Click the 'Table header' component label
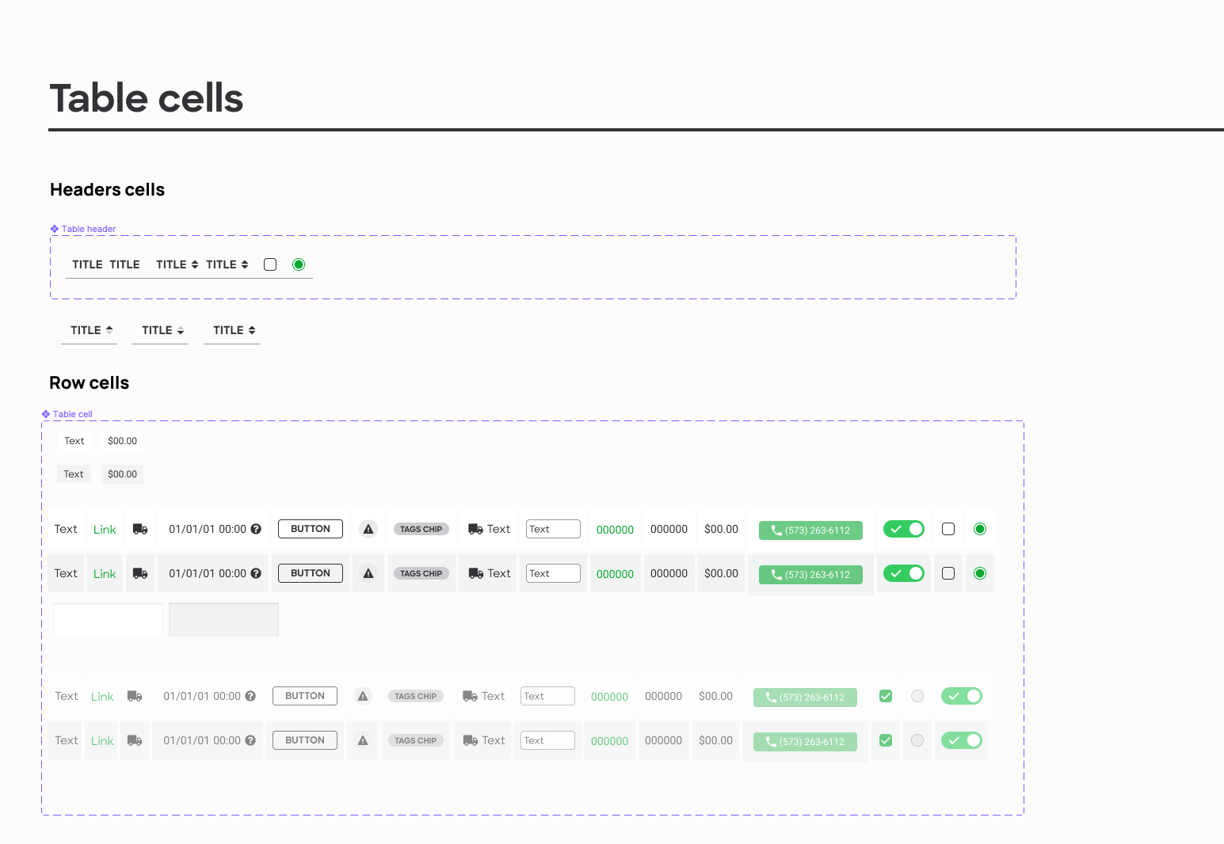1224x844 pixels. click(89, 229)
